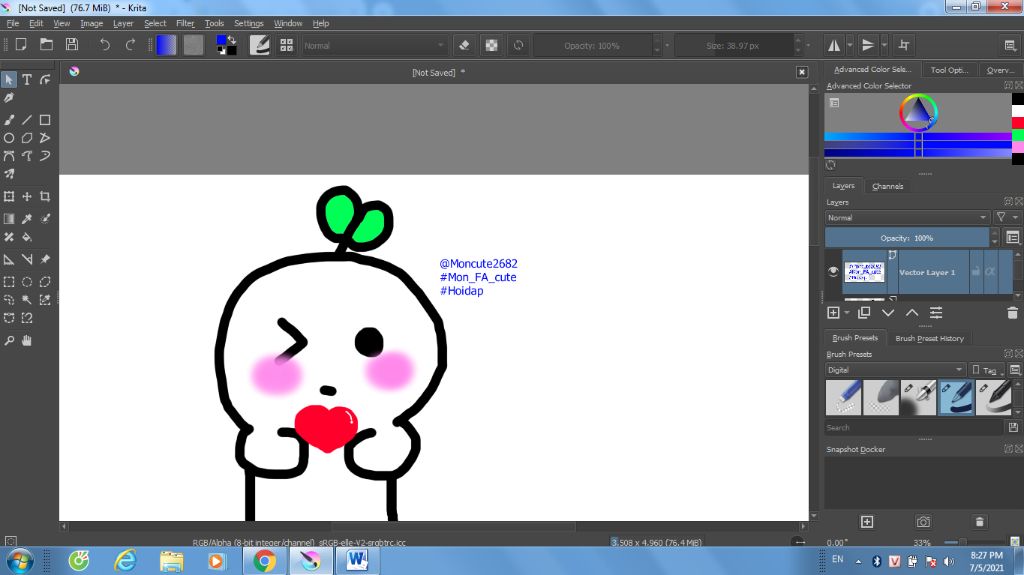Screen dimensions: 1024x575
Task: Select the Color Sampler eyedropper tool
Action: (x=27, y=218)
